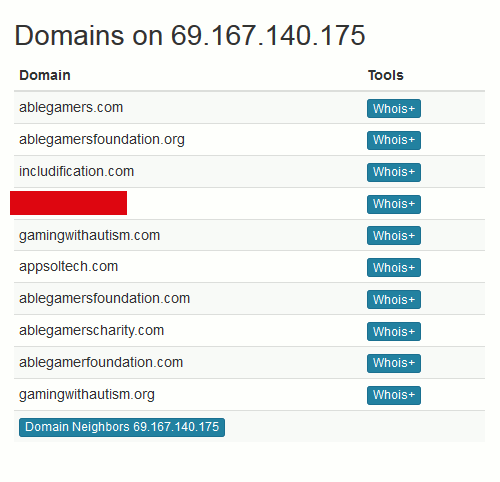The width and height of the screenshot is (500, 482).
Task: Click Whois+ next to includification.com
Action: tap(394, 172)
